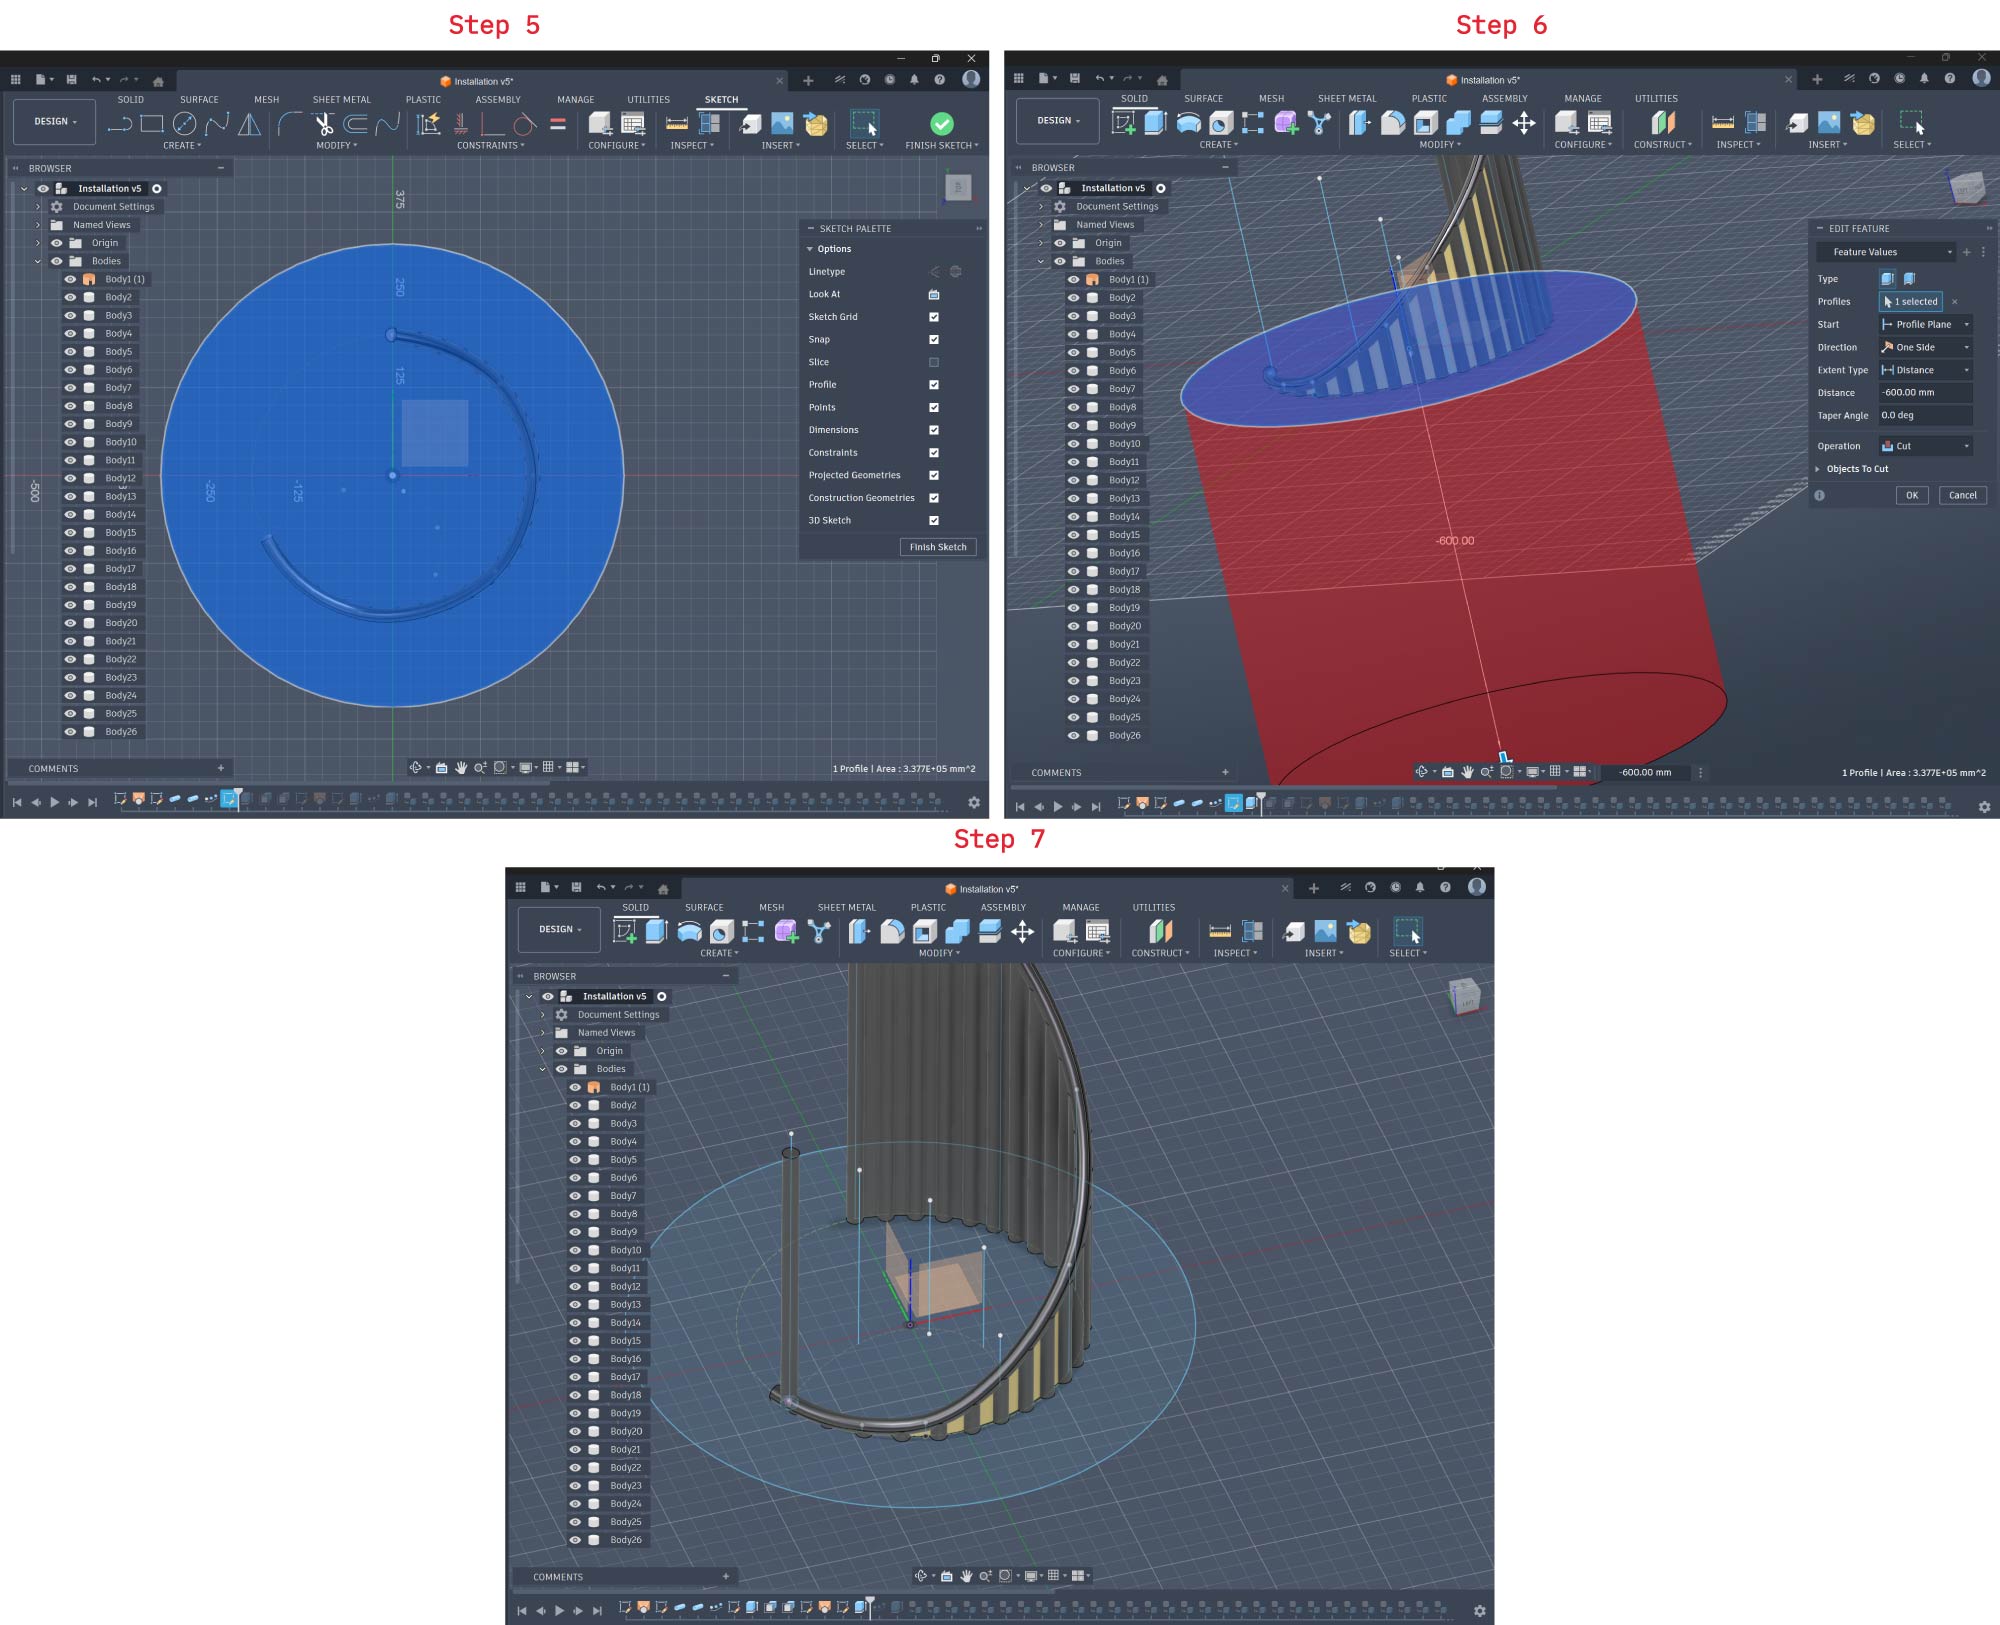Open the Direction One Side dropdown
The image size is (2000, 1625).
pos(1925,347)
